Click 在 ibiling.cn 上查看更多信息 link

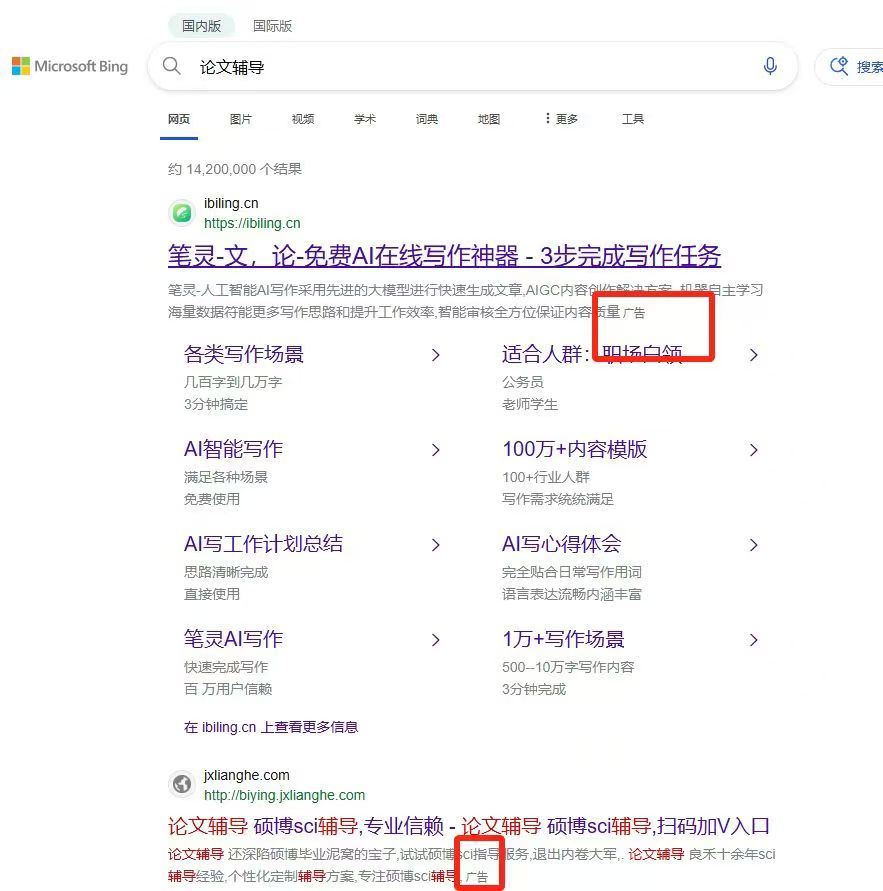click(x=271, y=727)
